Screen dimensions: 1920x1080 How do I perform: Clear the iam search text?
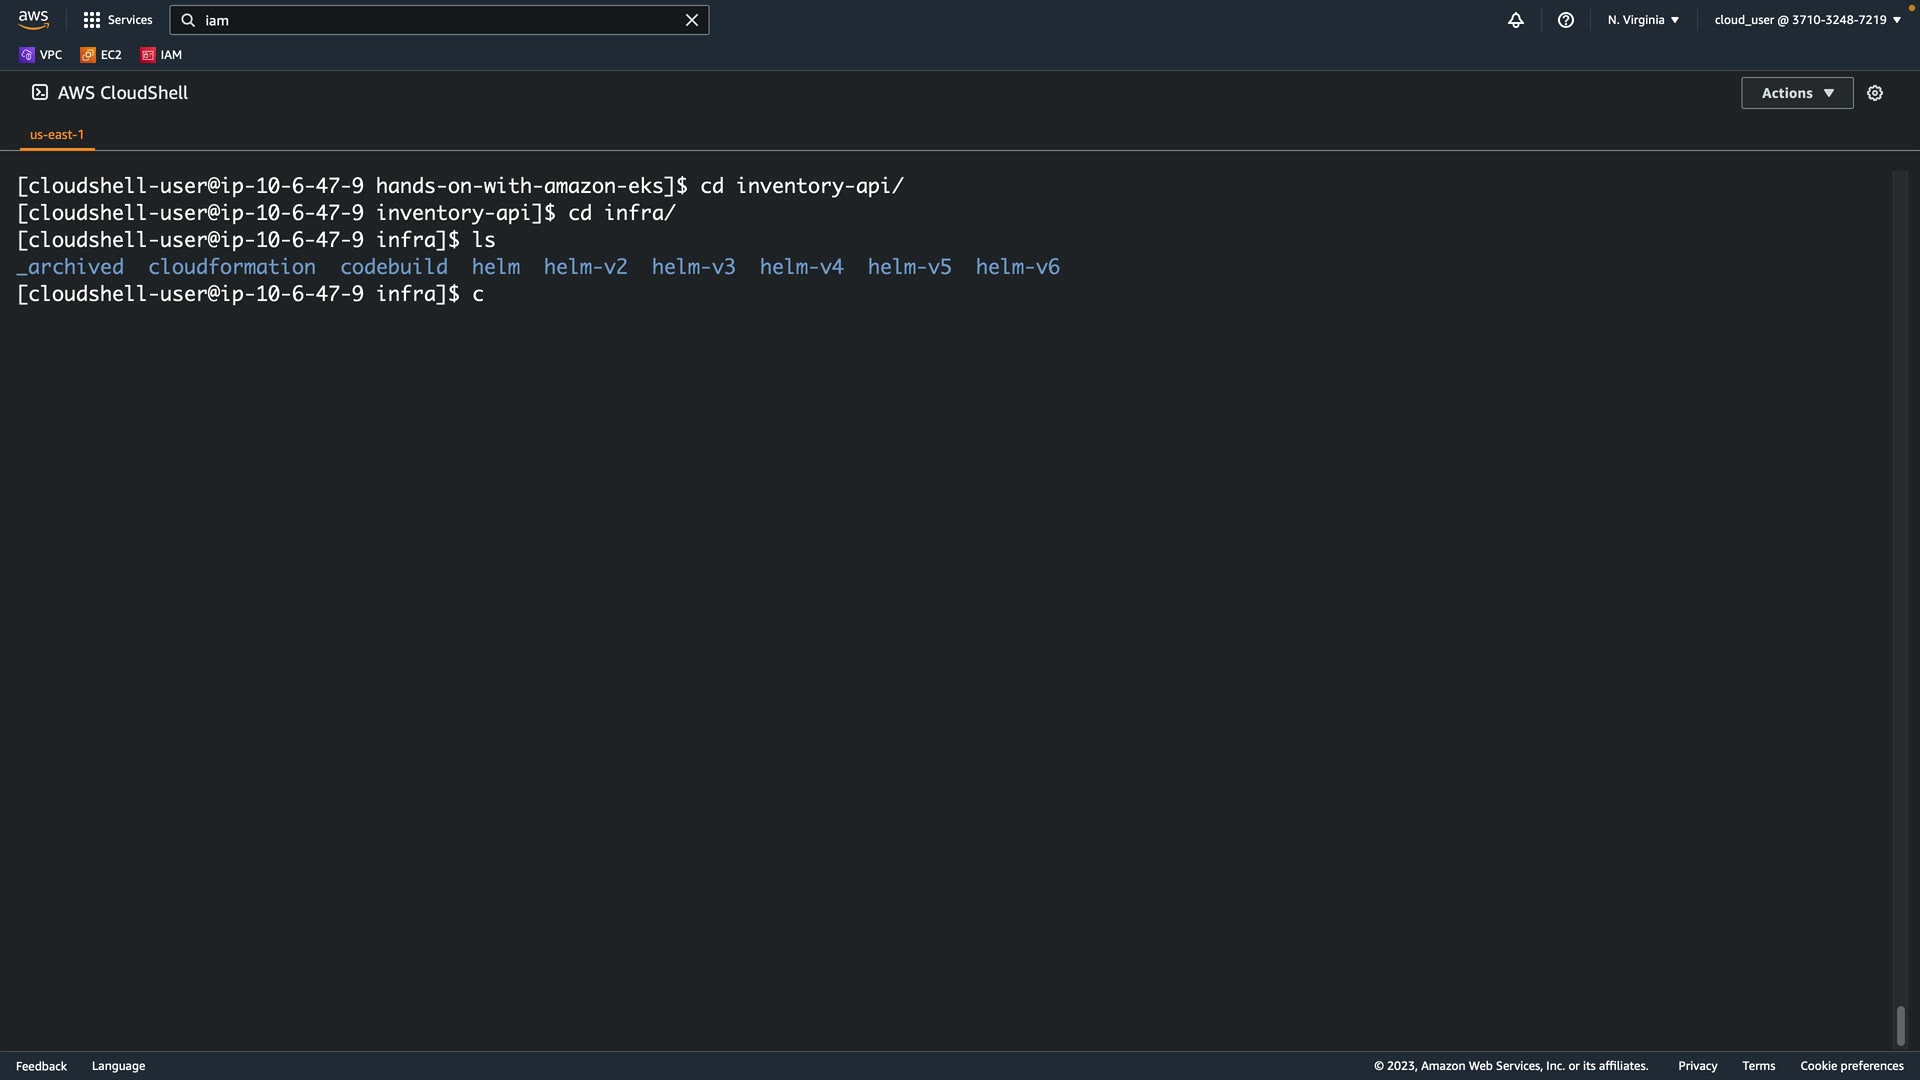pyautogui.click(x=691, y=20)
